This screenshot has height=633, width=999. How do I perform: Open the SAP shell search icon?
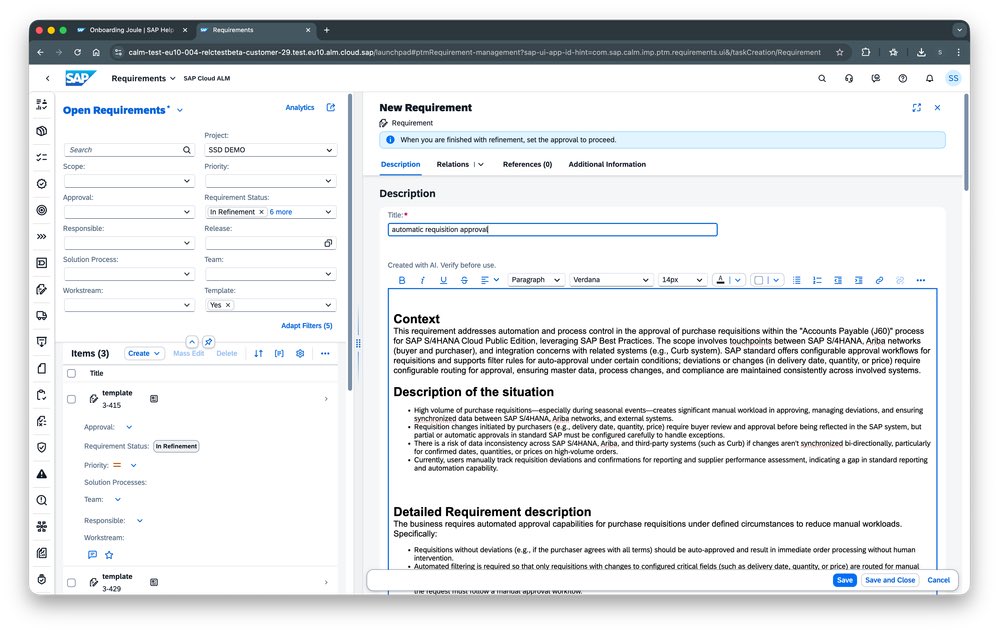[822, 77]
